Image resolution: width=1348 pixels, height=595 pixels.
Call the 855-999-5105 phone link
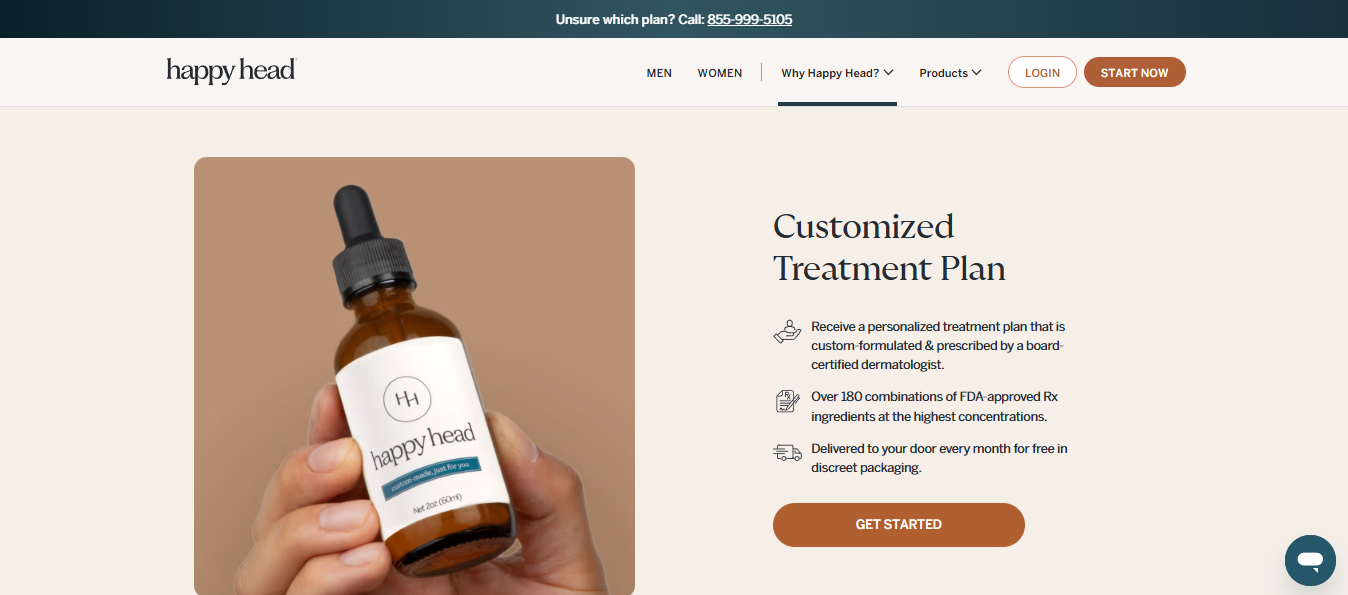coord(749,19)
